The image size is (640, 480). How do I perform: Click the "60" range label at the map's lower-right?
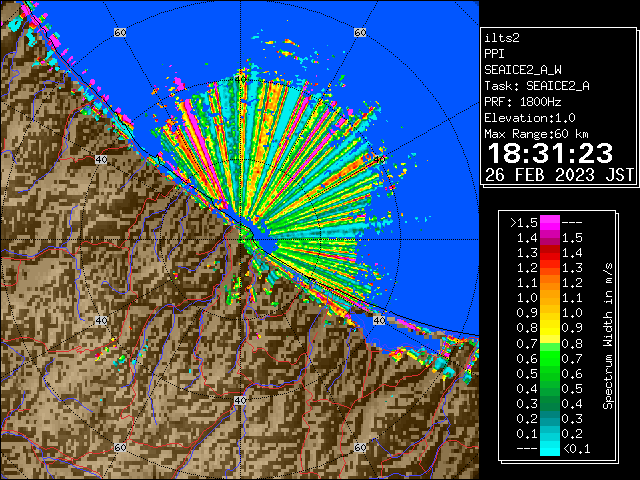coord(360,447)
